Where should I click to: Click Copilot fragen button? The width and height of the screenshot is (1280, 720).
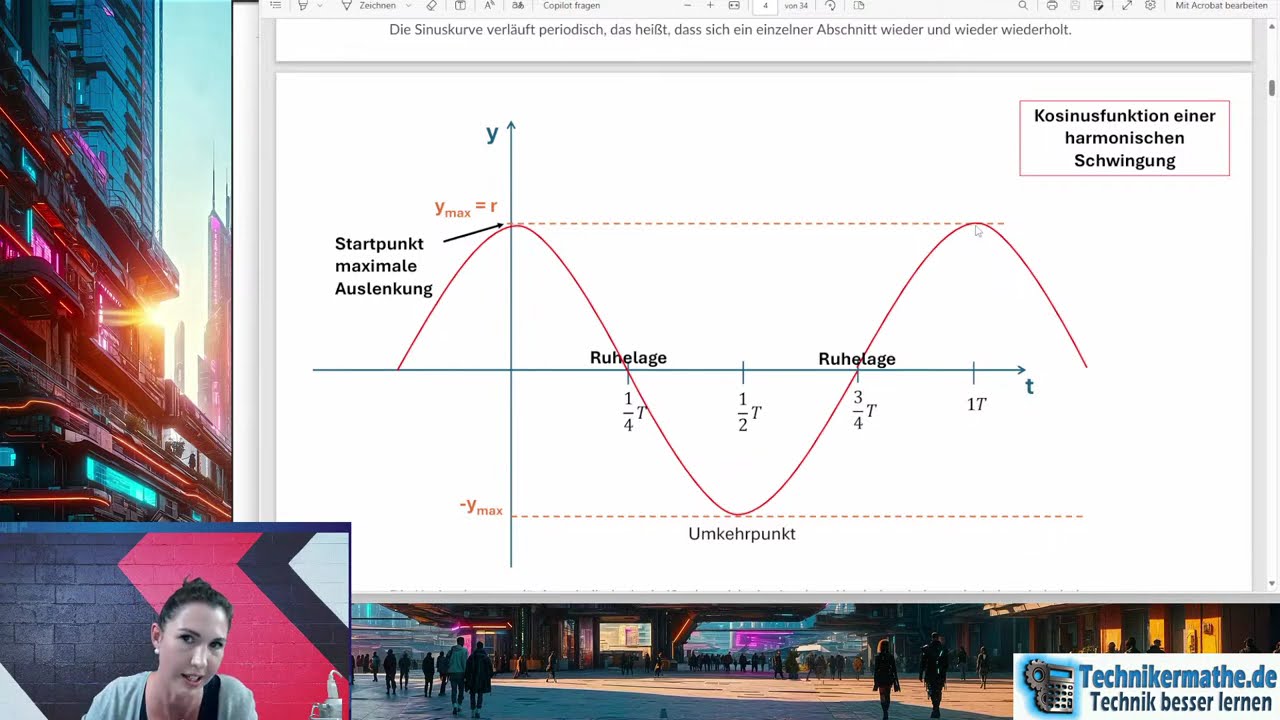[x=571, y=6]
